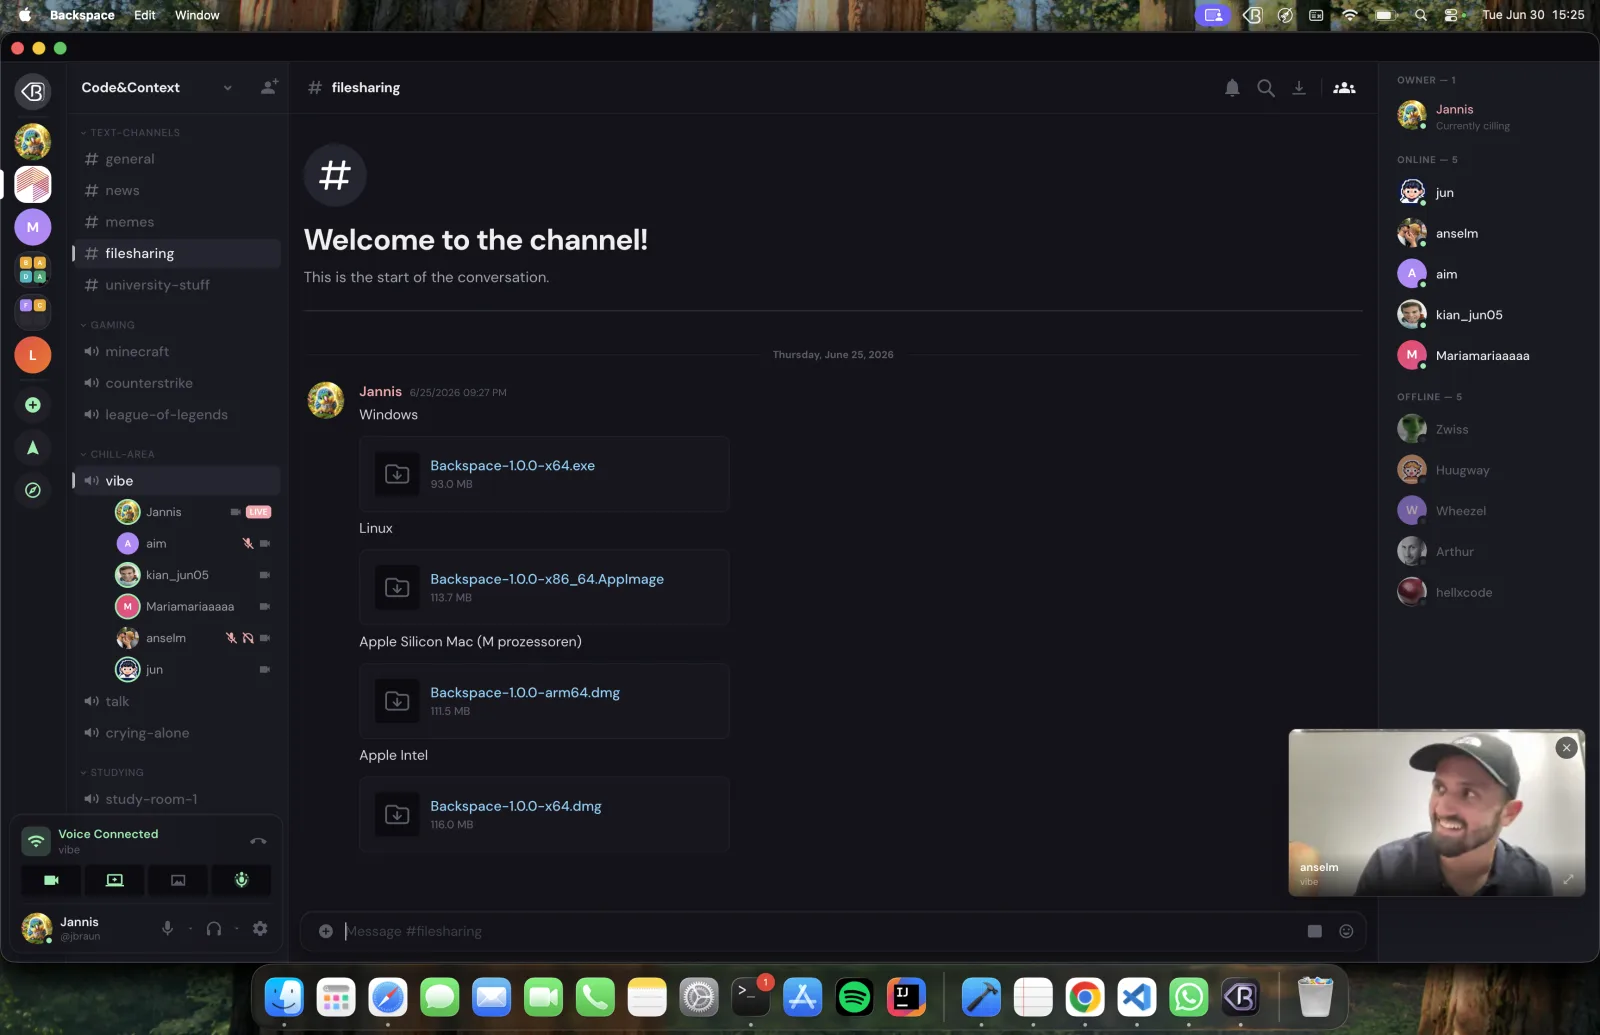Open the B A D A server folder
The height and width of the screenshot is (1035, 1600).
33,270
